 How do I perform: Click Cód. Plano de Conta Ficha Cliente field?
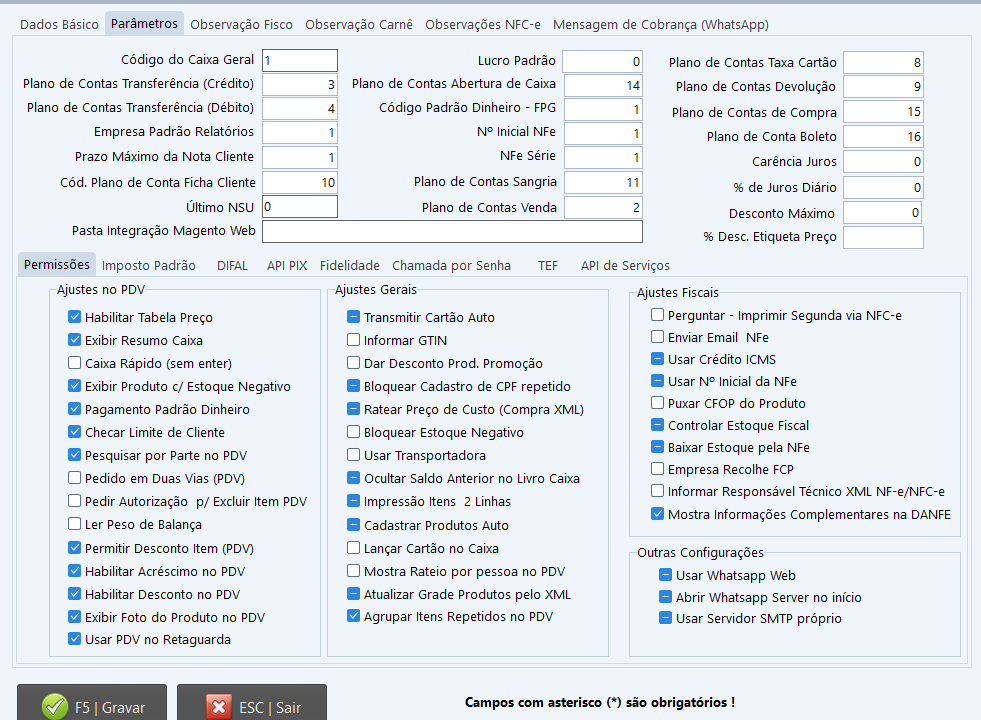300,183
